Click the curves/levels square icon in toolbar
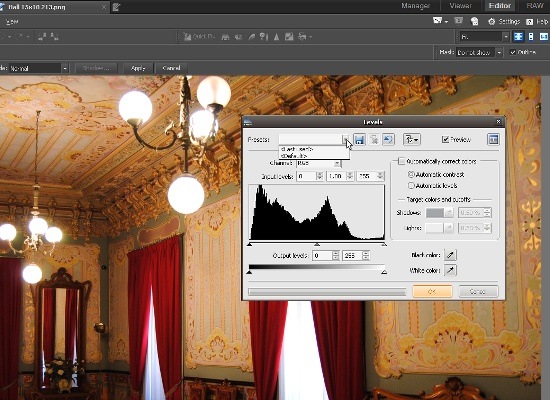 [289, 37]
